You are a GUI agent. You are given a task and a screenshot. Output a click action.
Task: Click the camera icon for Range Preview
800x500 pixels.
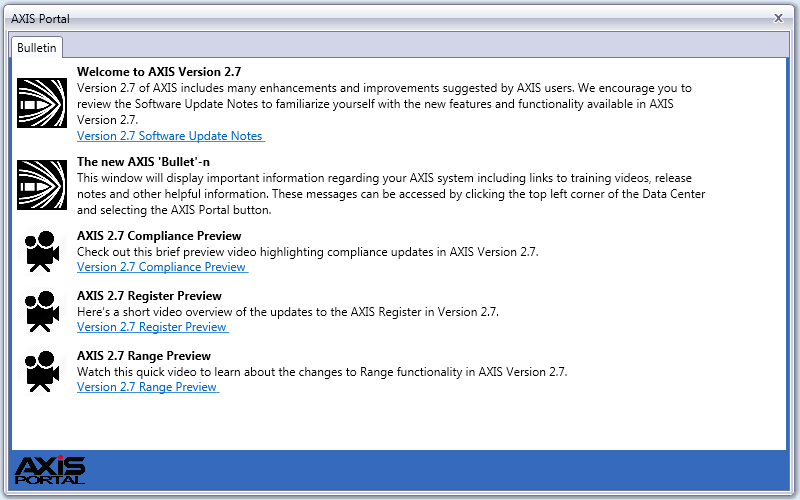[42, 371]
